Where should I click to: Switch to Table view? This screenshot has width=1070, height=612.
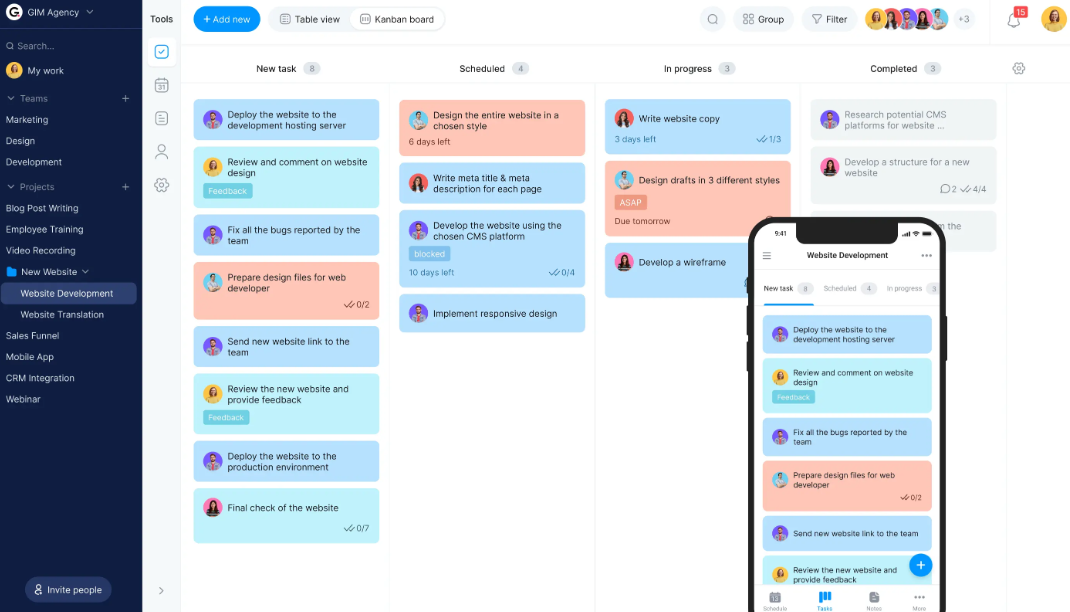(309, 19)
